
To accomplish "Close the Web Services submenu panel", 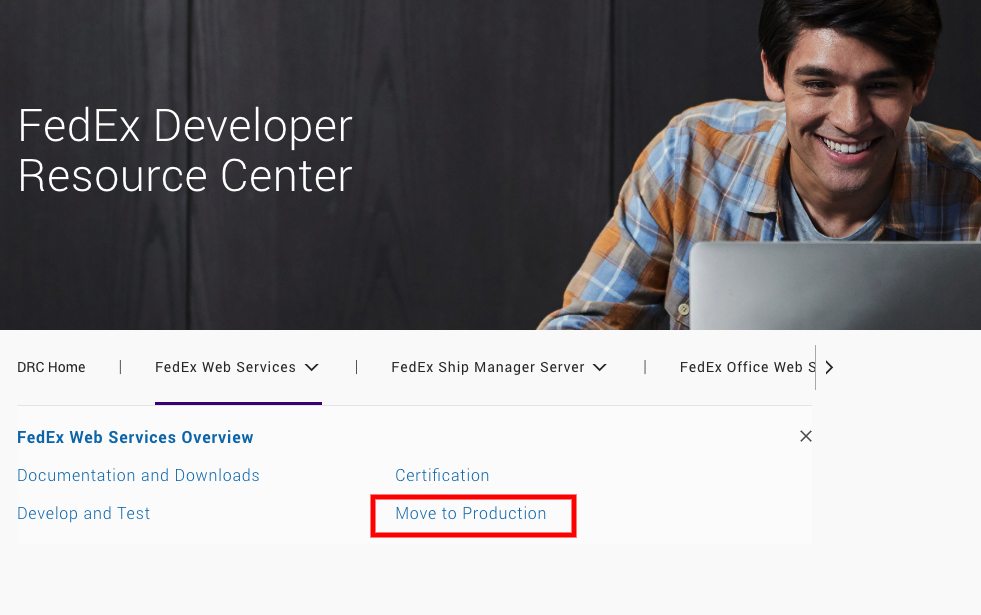I will tap(806, 436).
